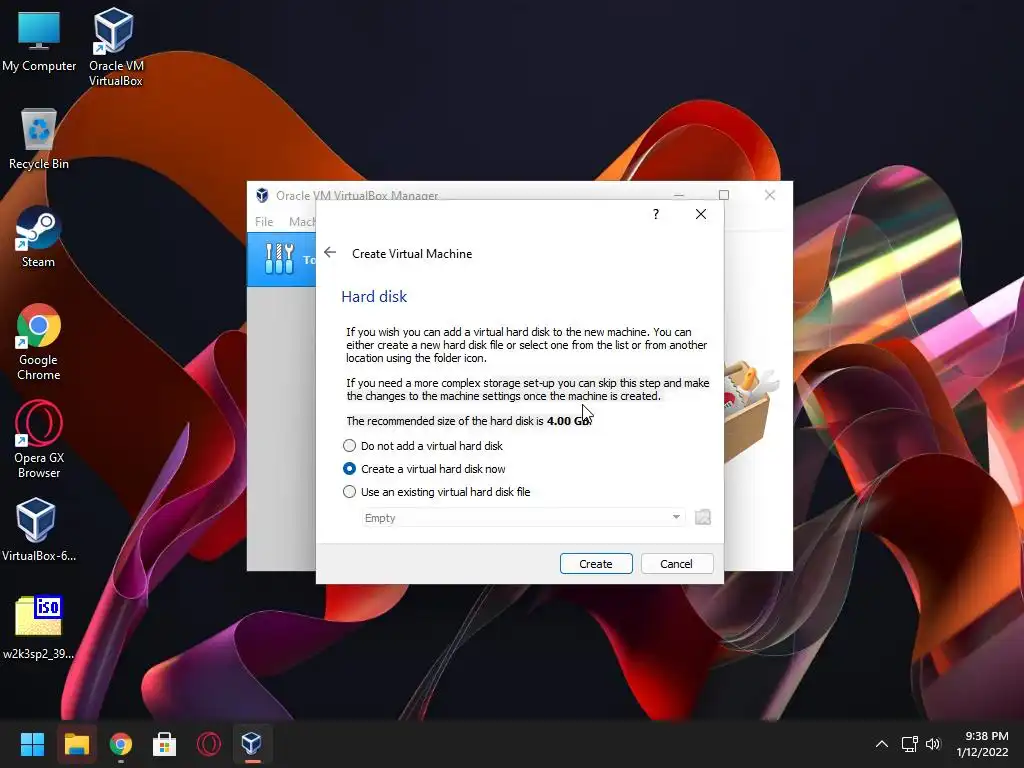Launch Steam from desktop
The height and width of the screenshot is (768, 1024).
(38, 236)
